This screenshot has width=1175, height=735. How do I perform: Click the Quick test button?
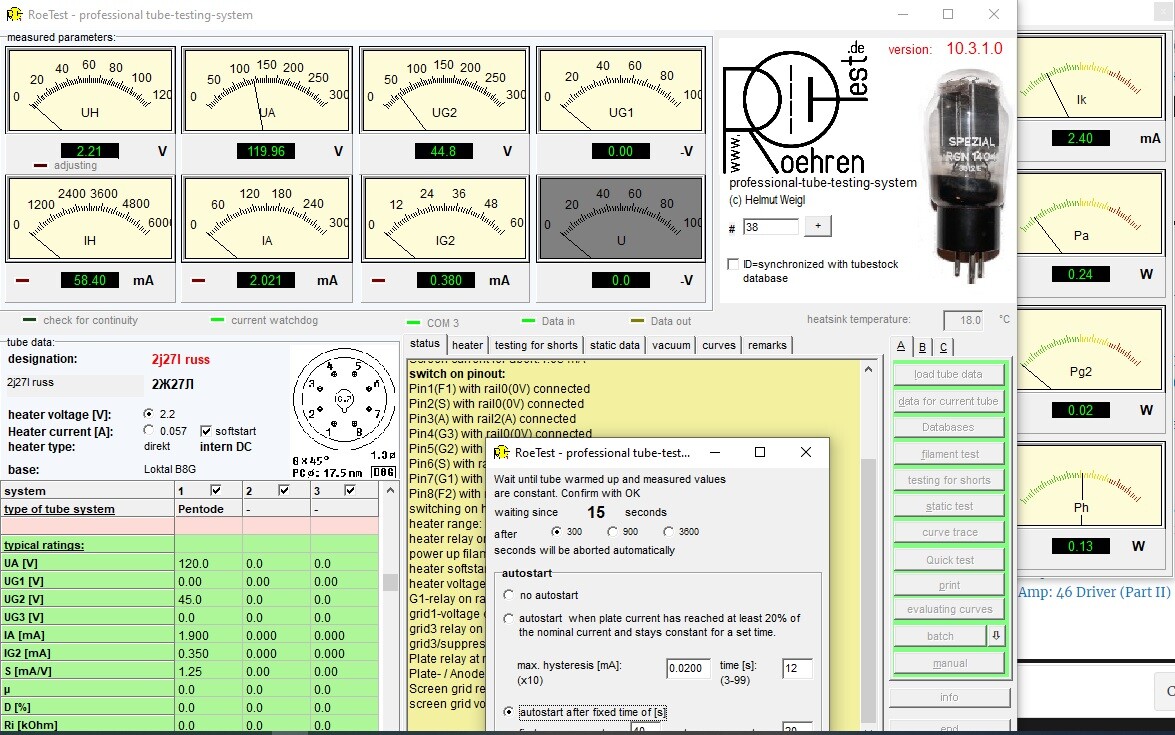(x=949, y=560)
